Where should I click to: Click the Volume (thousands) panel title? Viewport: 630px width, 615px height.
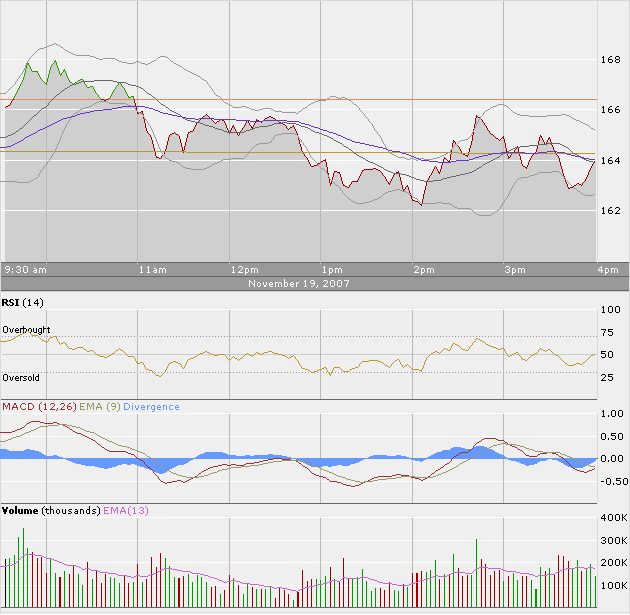49,511
